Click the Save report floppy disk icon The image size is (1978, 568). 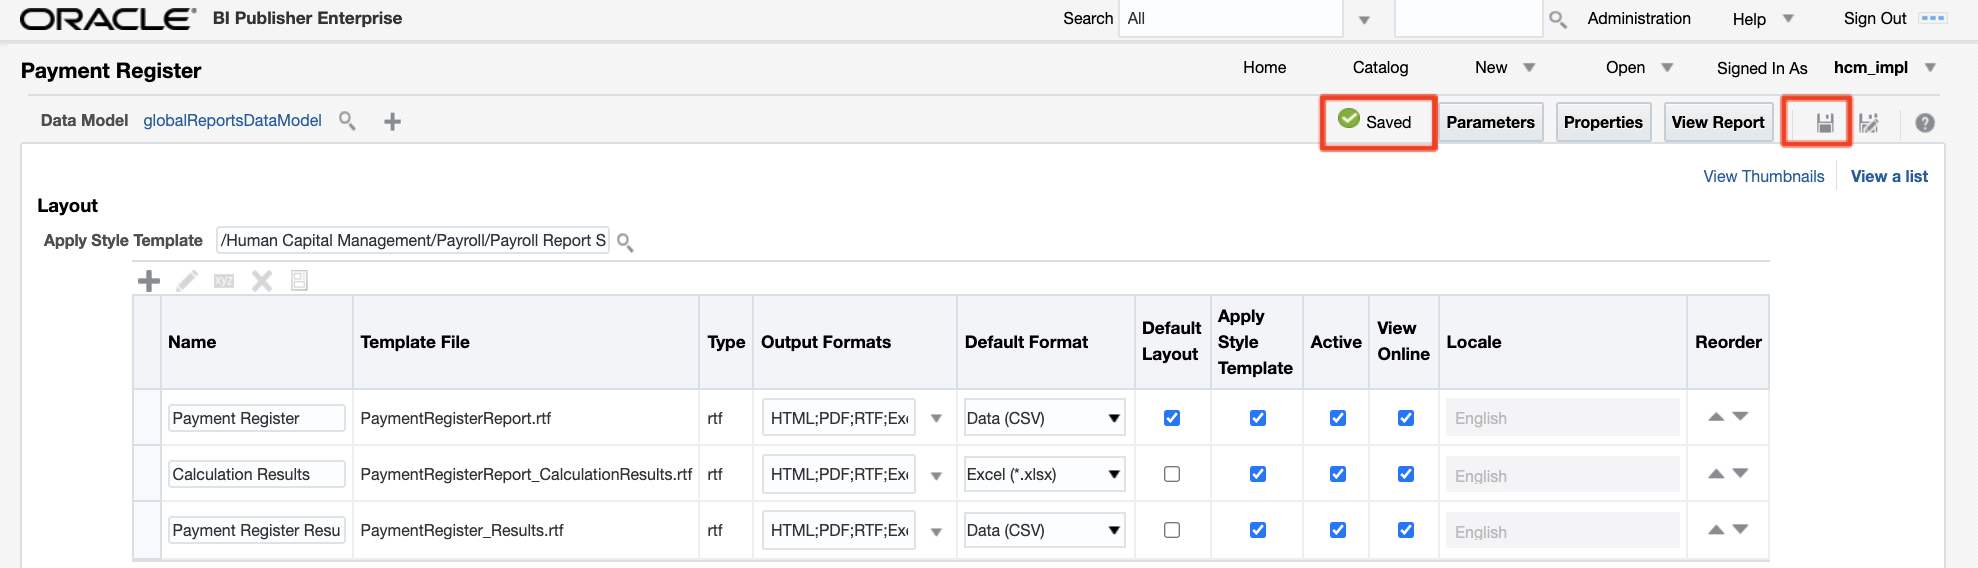coord(1824,123)
